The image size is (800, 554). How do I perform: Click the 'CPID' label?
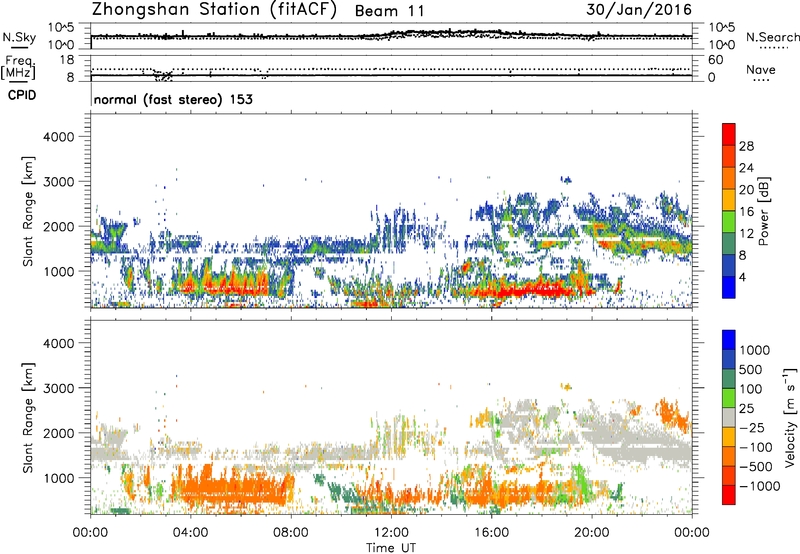(x=22, y=95)
